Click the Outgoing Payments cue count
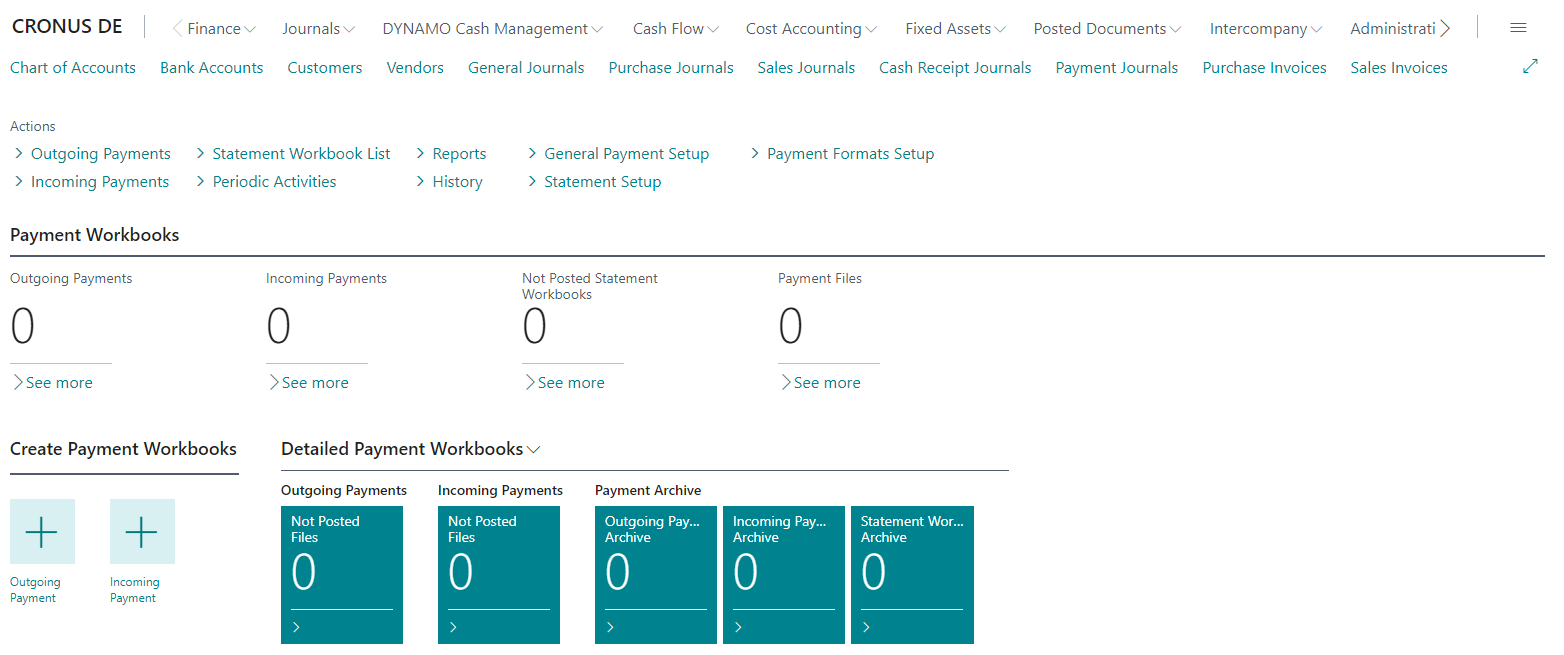 point(23,326)
